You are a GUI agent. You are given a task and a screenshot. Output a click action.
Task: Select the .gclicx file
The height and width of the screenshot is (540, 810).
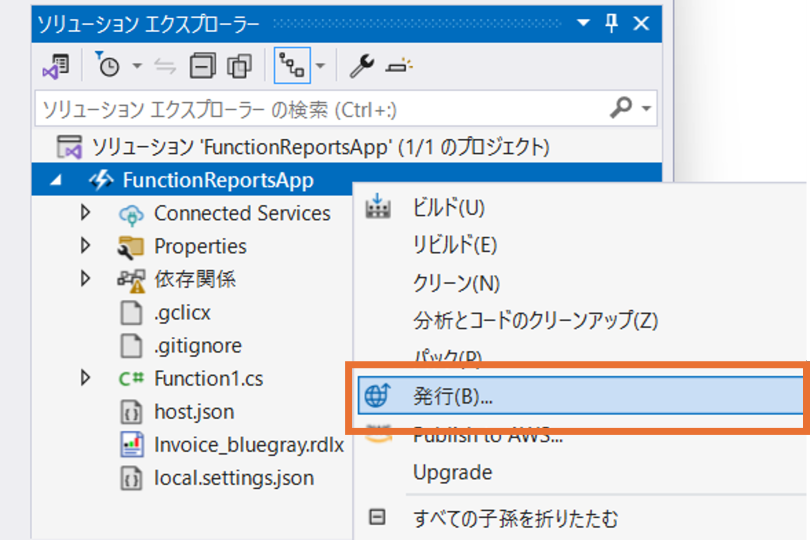tap(182, 312)
